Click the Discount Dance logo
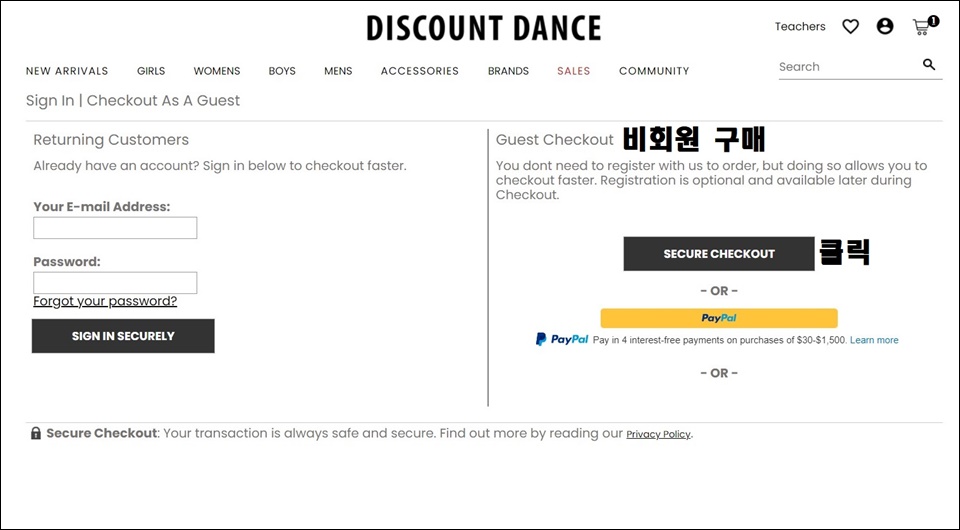 tap(484, 28)
